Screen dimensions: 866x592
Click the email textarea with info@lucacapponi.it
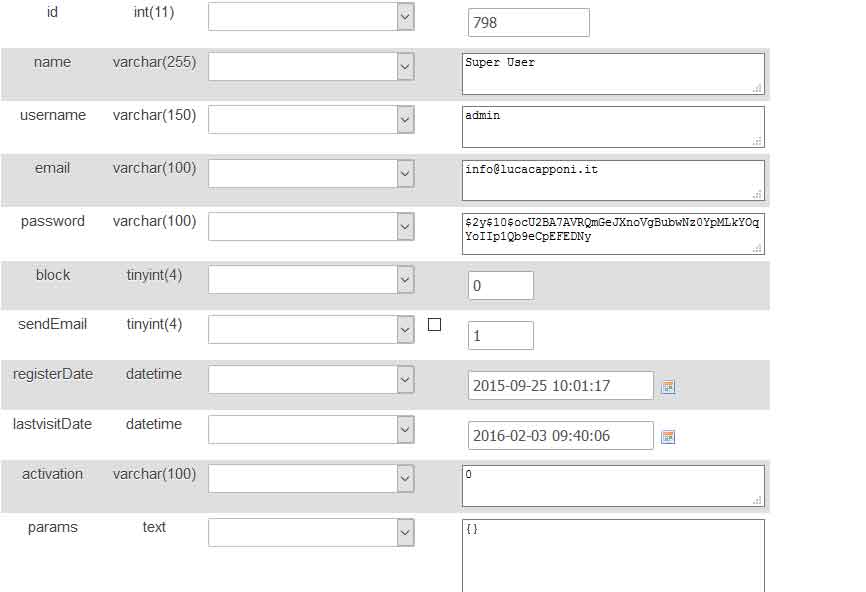click(x=613, y=180)
